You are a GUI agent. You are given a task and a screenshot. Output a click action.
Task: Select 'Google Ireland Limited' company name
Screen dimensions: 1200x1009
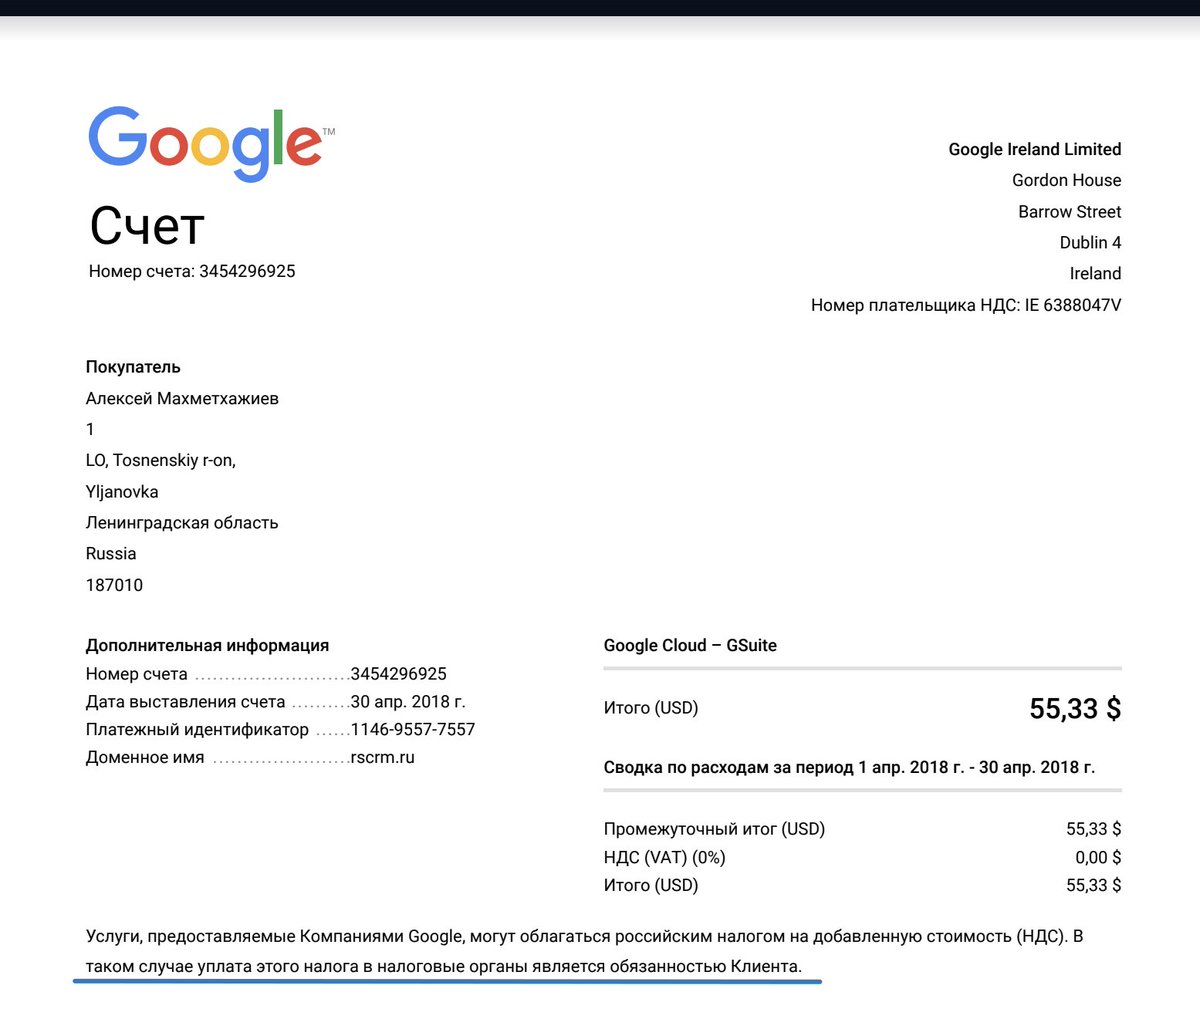(x=1035, y=149)
